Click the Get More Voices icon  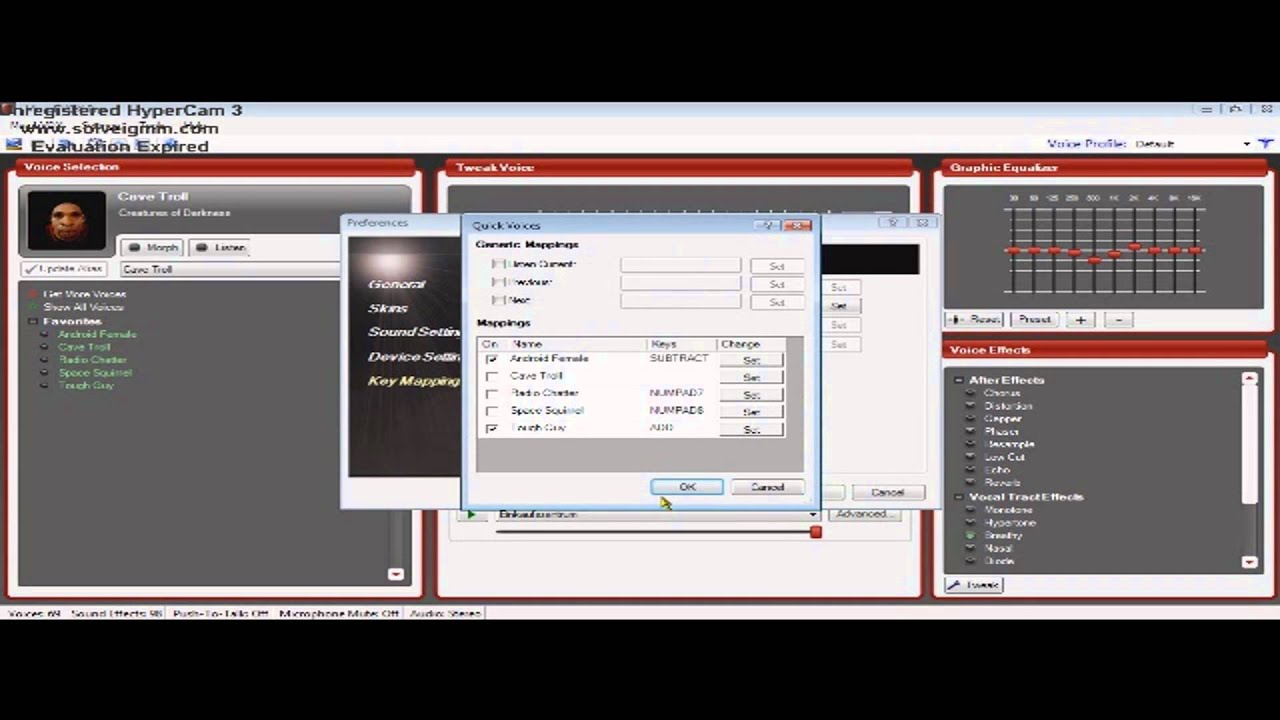[34, 294]
